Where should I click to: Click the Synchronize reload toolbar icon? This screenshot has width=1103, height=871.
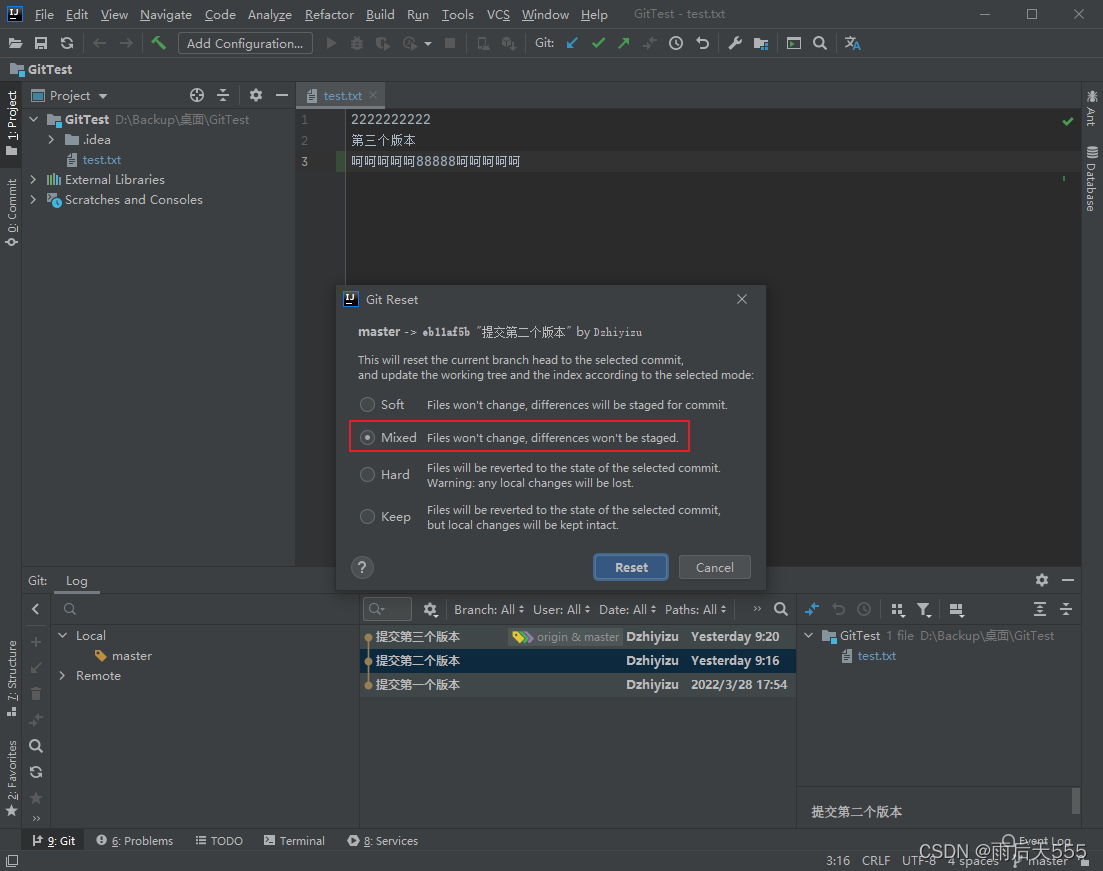click(x=67, y=44)
